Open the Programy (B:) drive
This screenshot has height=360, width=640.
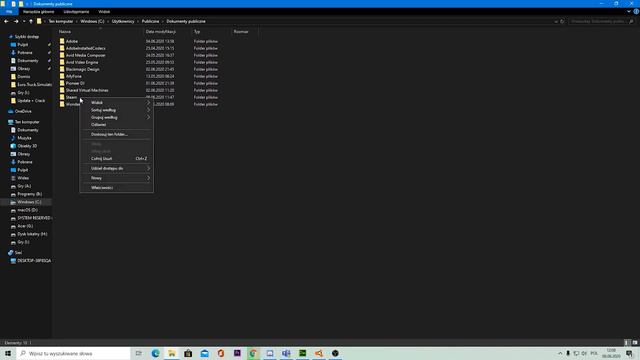click(29, 194)
